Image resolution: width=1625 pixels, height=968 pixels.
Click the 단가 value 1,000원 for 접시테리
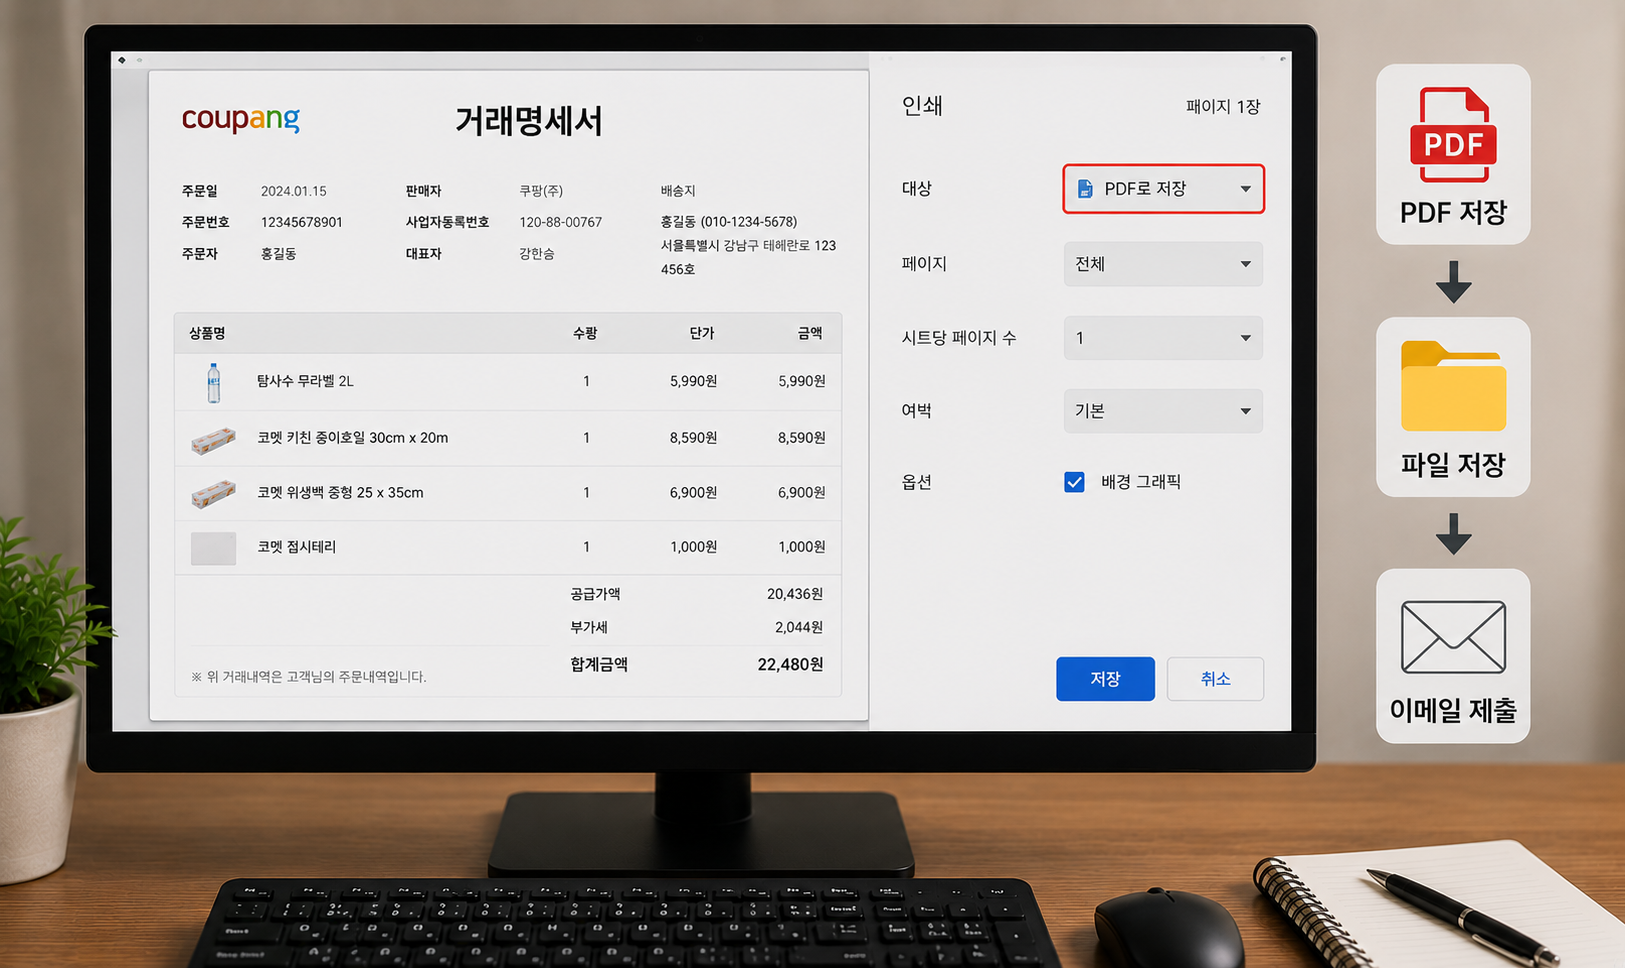pos(693,547)
